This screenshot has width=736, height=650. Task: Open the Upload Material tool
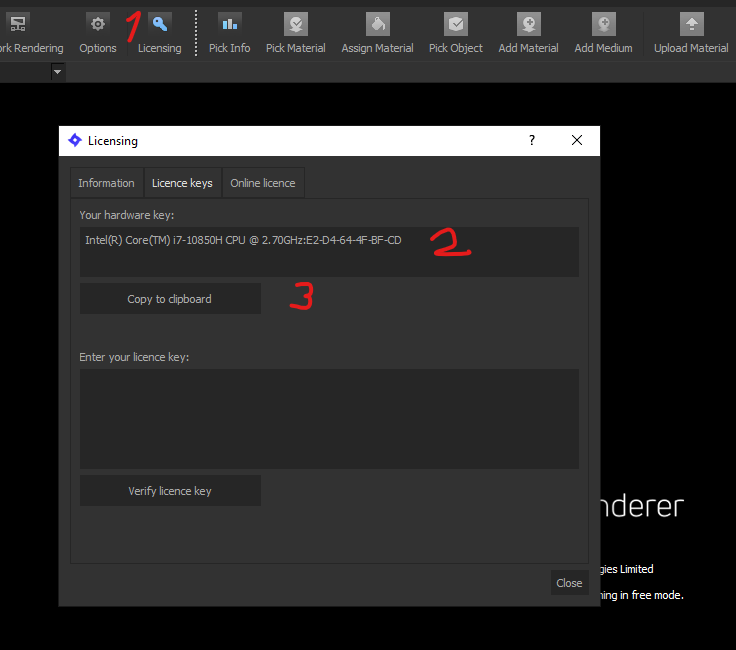pos(691,25)
